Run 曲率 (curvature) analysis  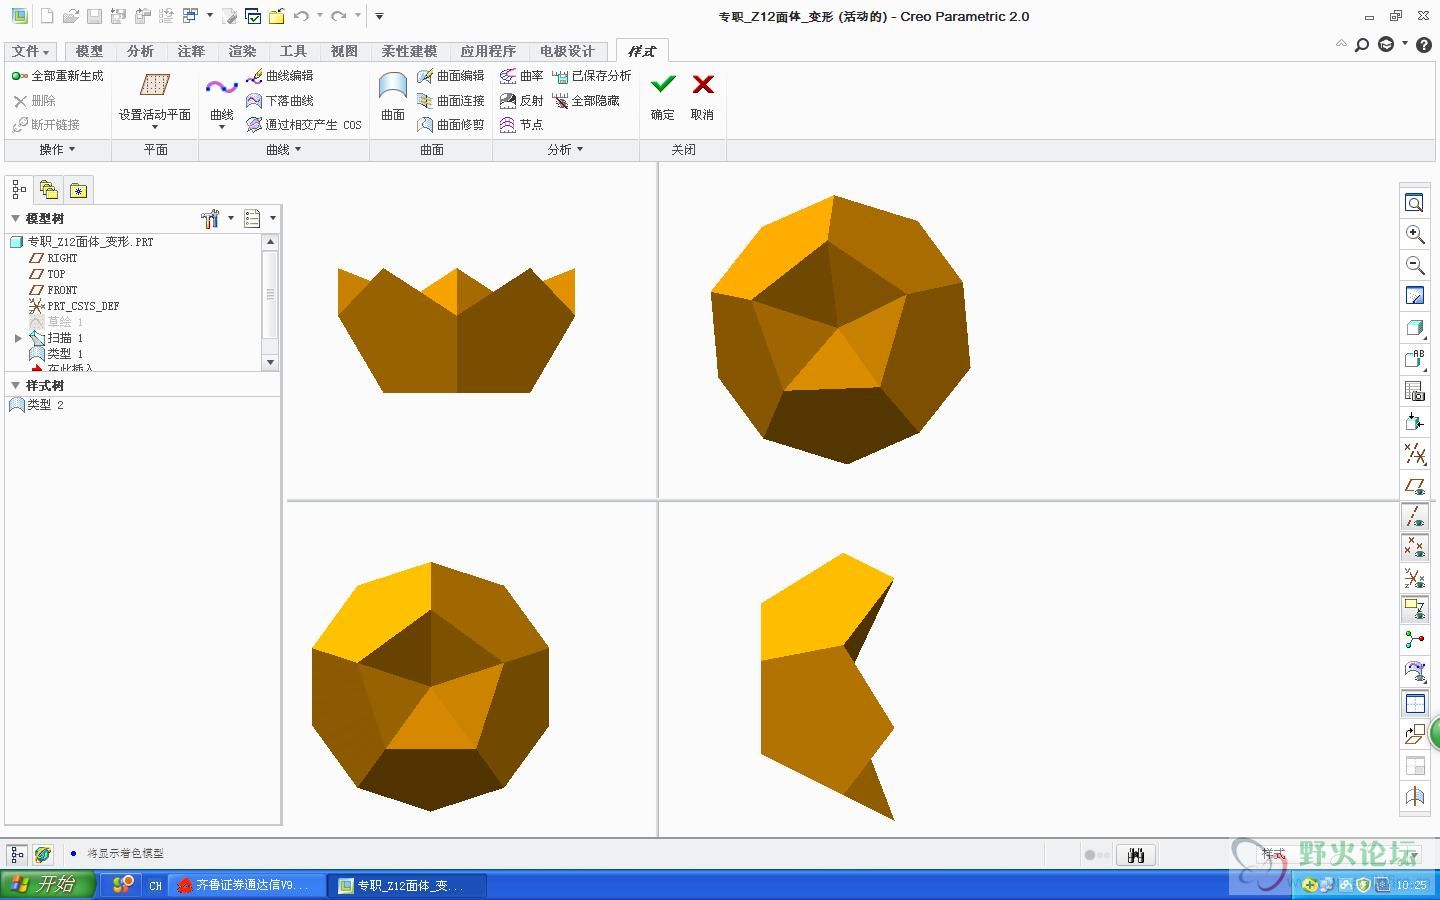click(x=521, y=76)
